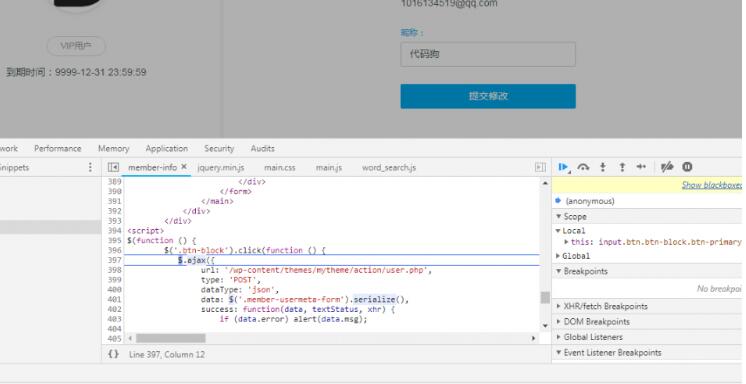Click line number 396 in gutter

pyautogui.click(x=115, y=250)
